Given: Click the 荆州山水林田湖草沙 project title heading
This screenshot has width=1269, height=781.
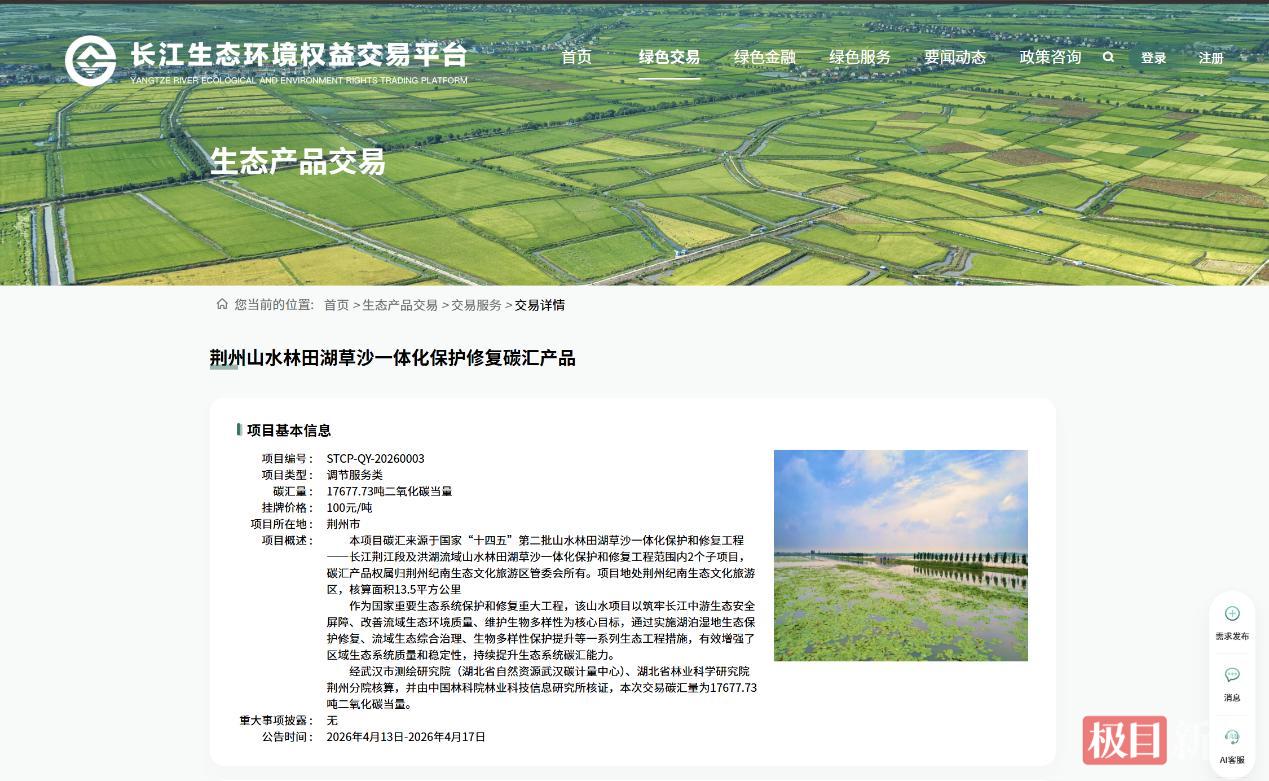Looking at the screenshot, I should (x=392, y=358).
